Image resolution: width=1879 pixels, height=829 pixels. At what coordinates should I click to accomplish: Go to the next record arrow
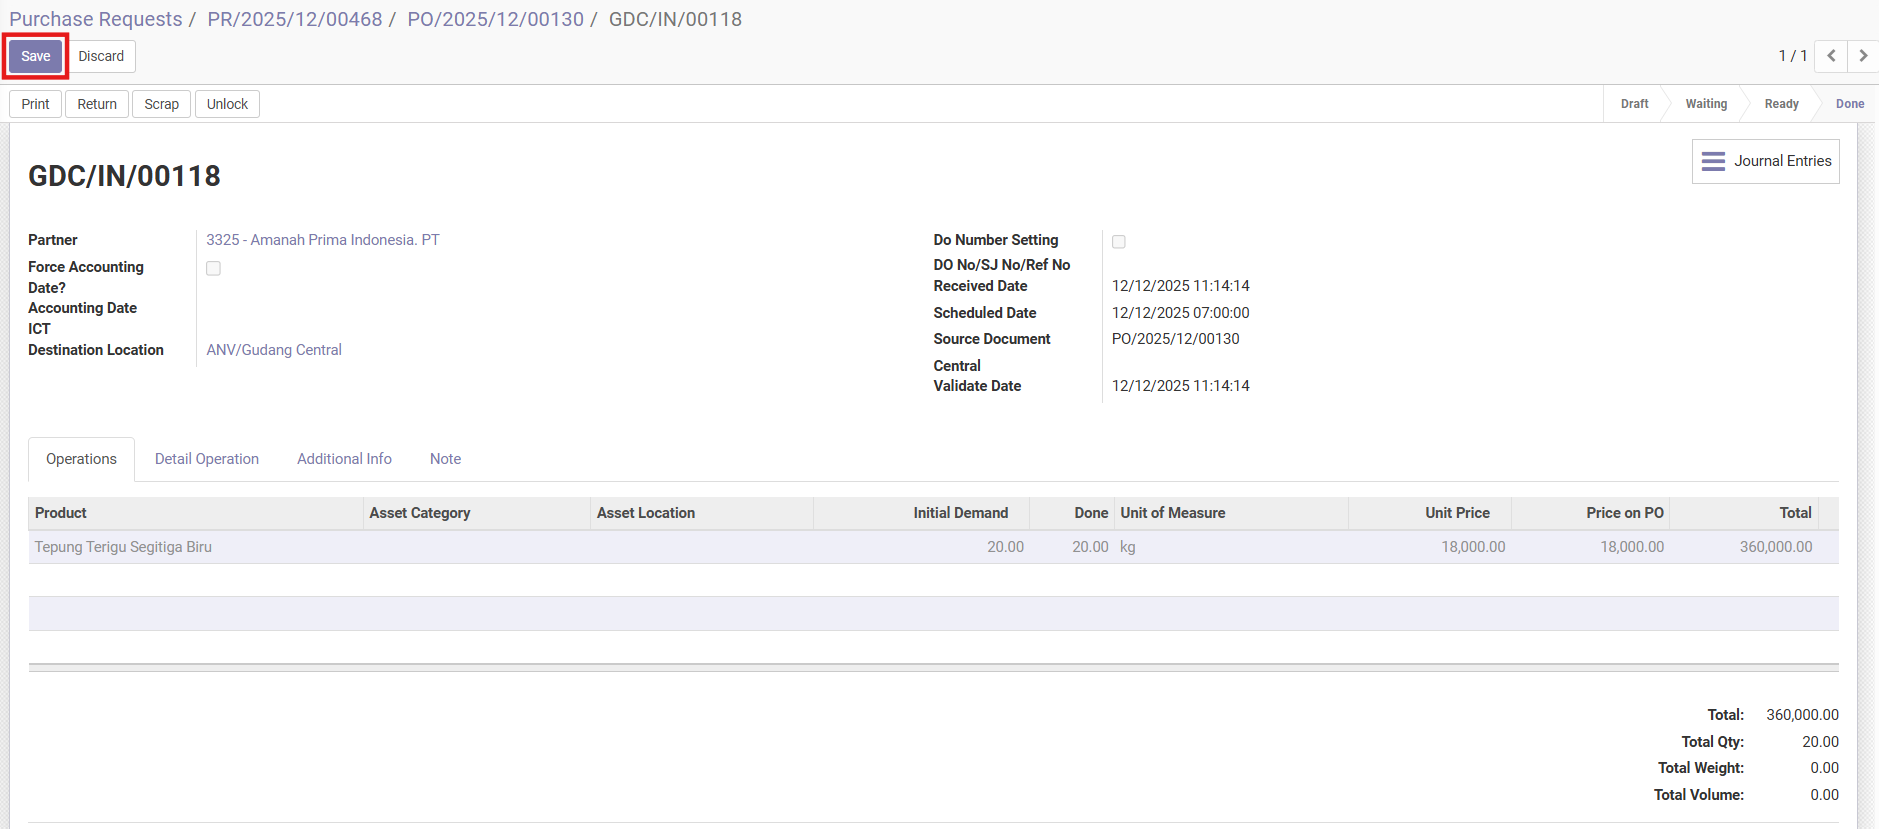[1863, 56]
